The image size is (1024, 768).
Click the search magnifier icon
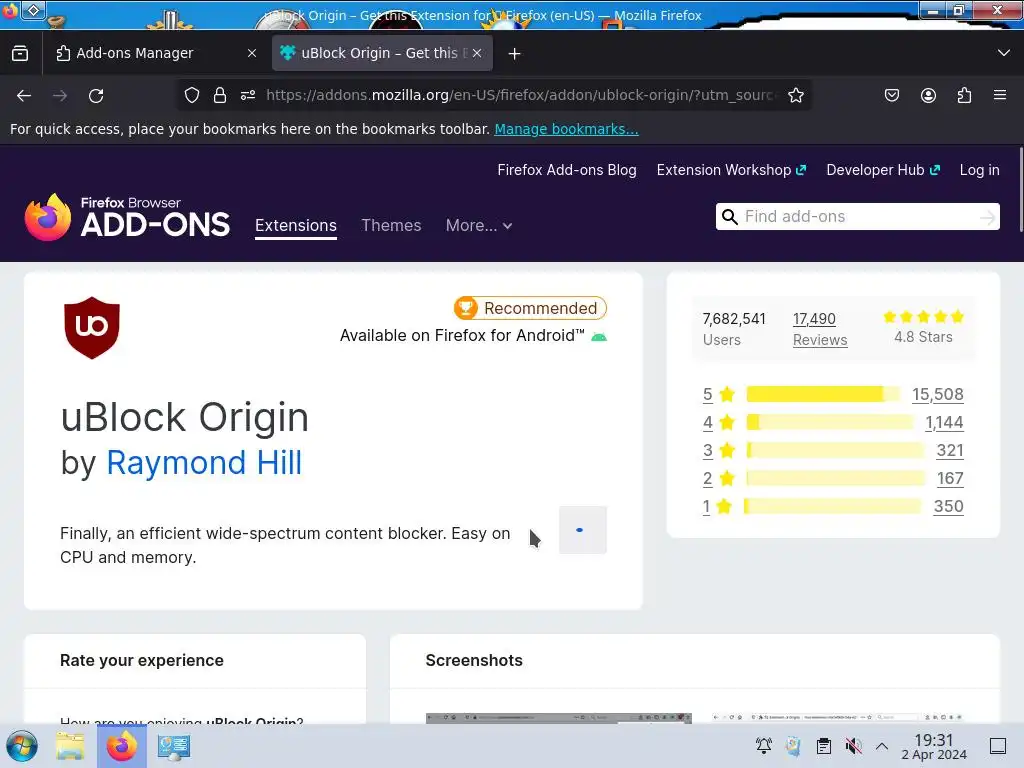(729, 217)
